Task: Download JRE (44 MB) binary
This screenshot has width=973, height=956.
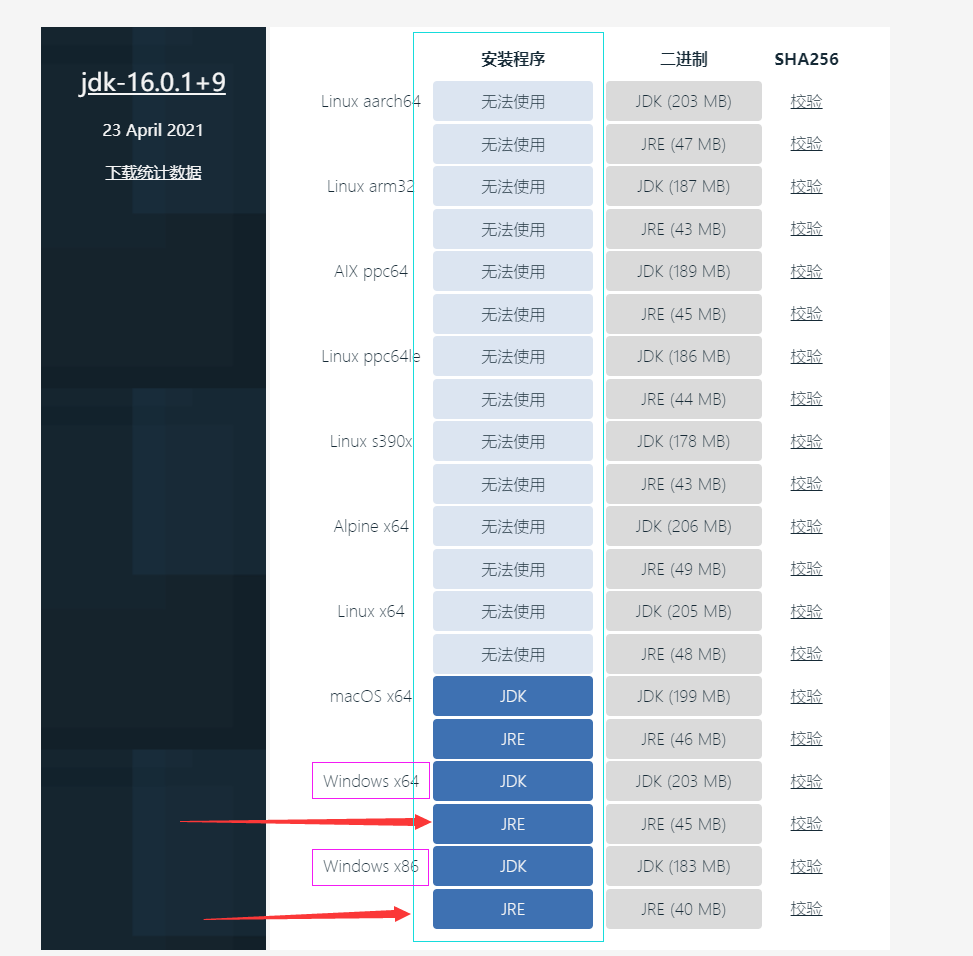Action: 684,399
